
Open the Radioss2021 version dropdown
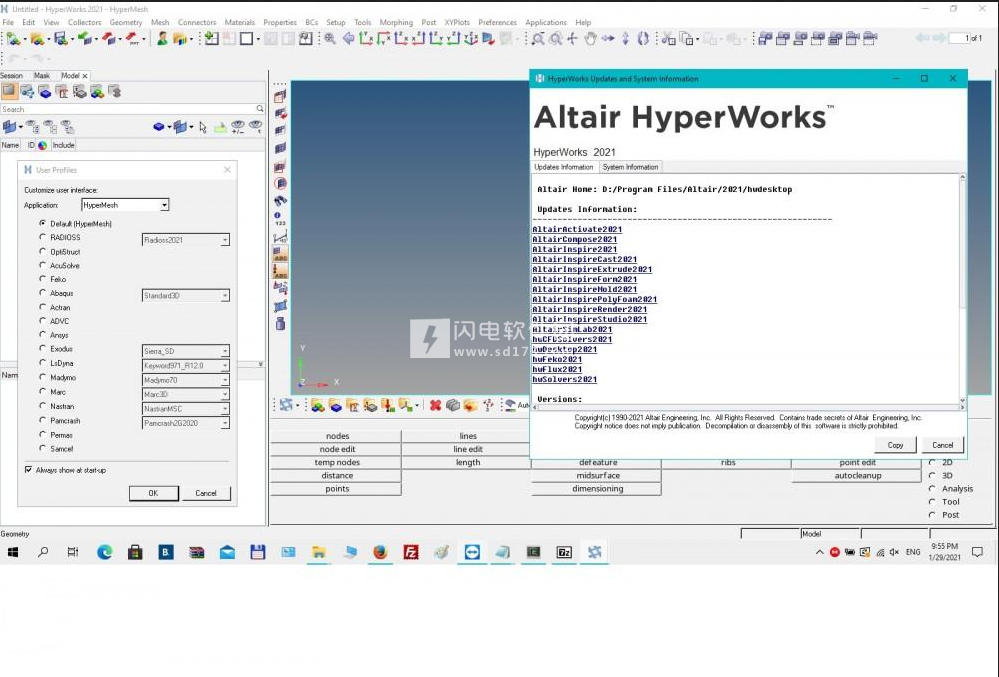(x=185, y=240)
